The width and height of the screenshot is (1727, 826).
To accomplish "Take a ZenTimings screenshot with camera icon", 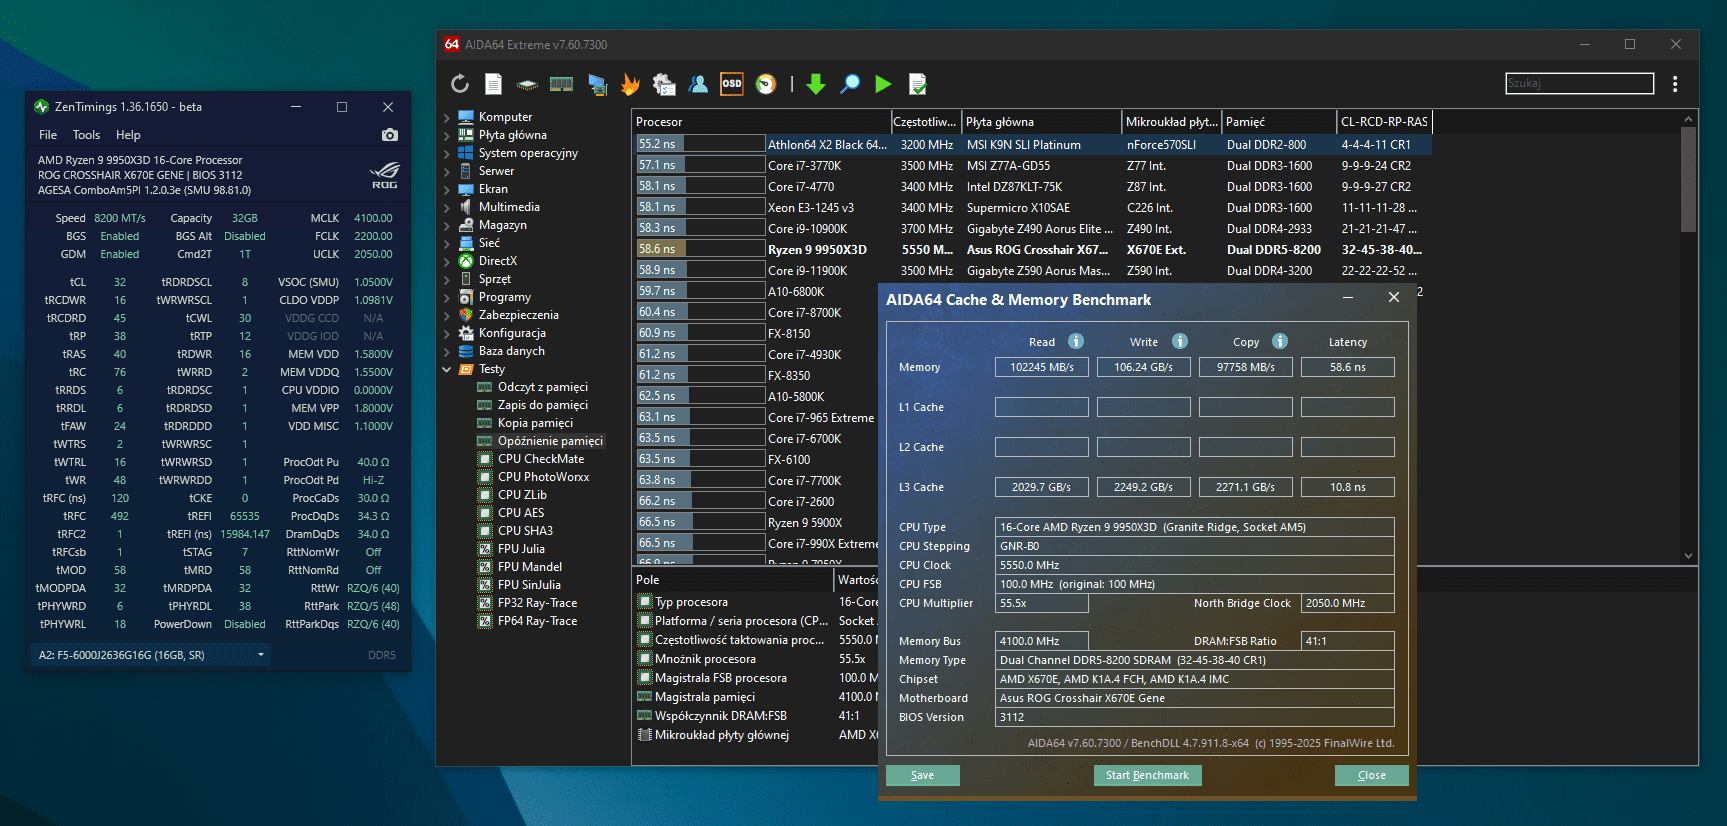I will (390, 135).
